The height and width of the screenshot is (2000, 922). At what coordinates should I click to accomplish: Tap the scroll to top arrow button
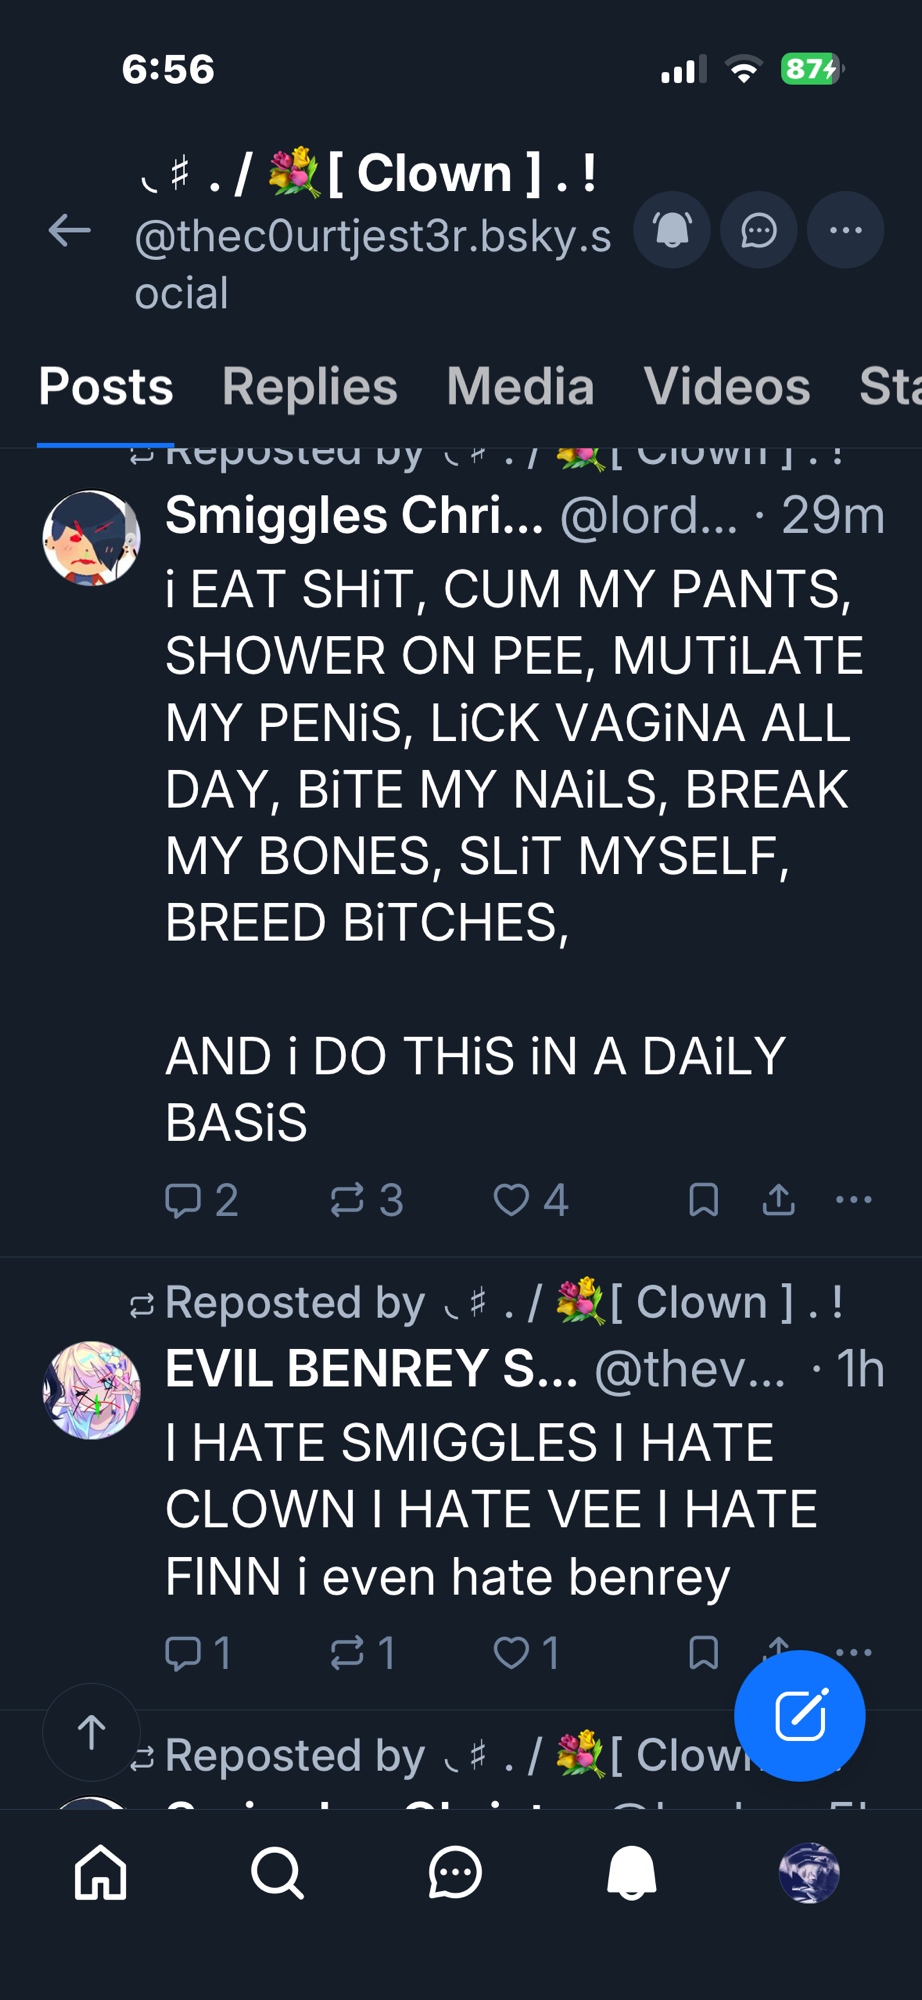point(91,1733)
